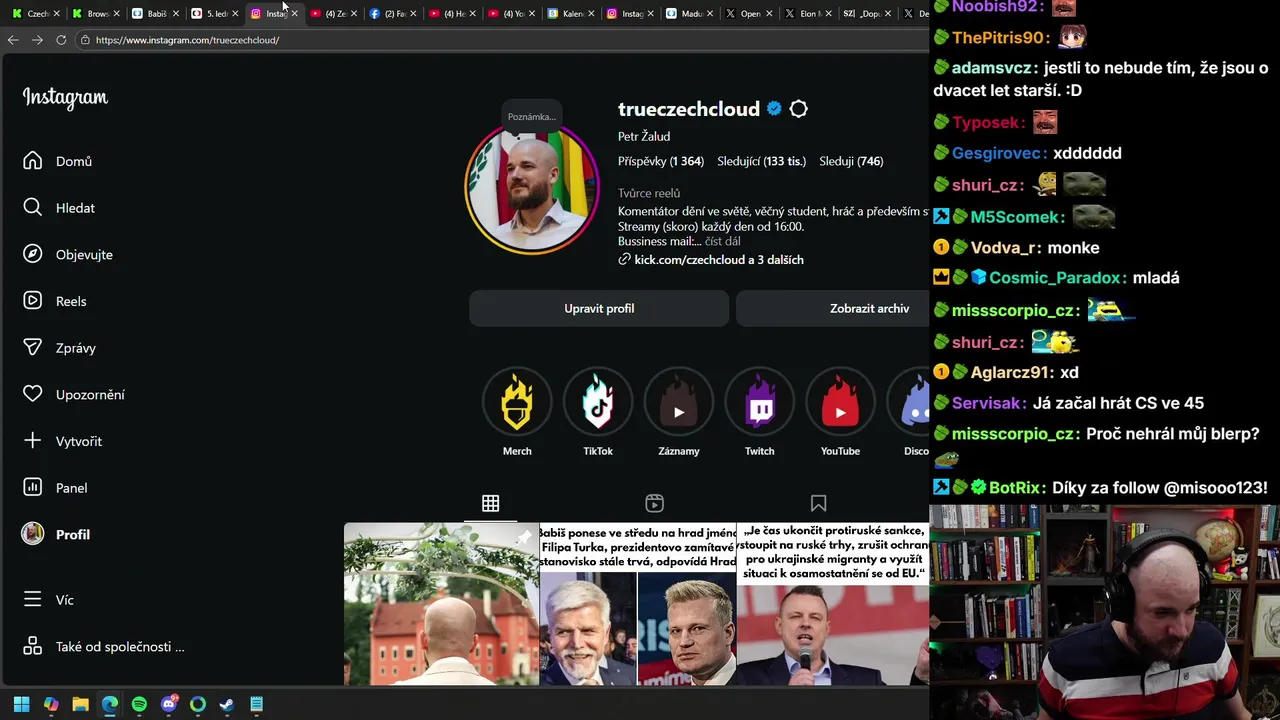Open post about Babiš and Filip Turek
The height and width of the screenshot is (720, 1280).
coord(638,604)
